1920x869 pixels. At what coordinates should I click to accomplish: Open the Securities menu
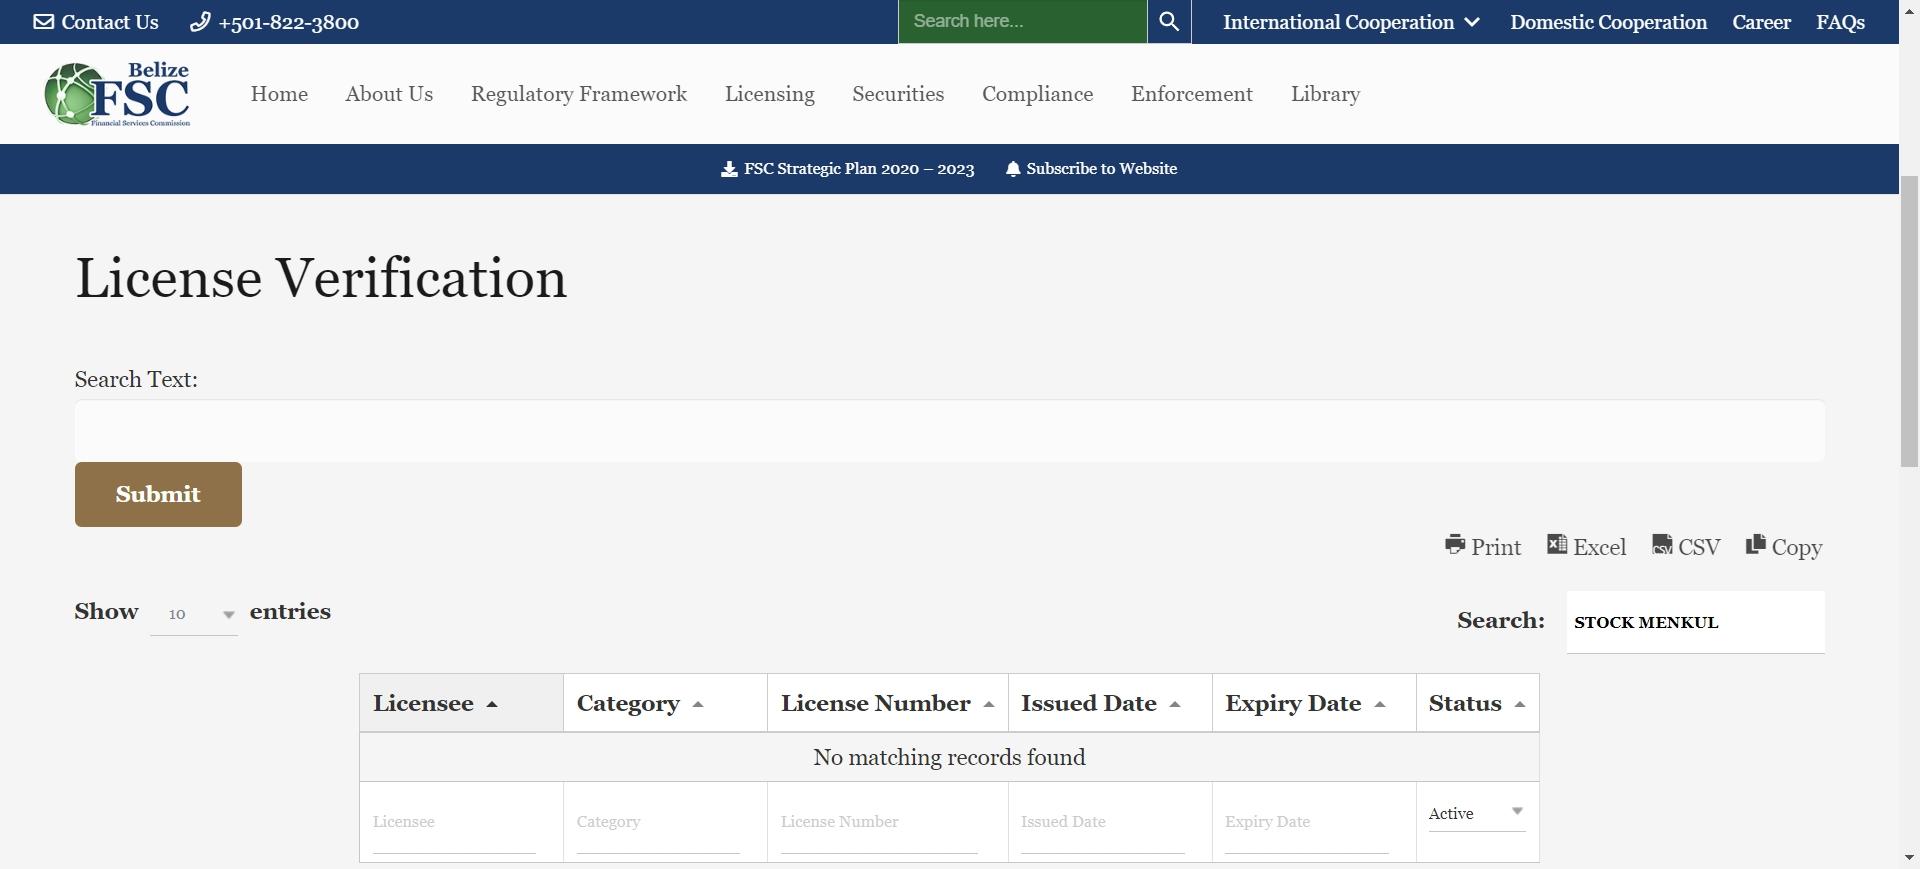pos(898,94)
